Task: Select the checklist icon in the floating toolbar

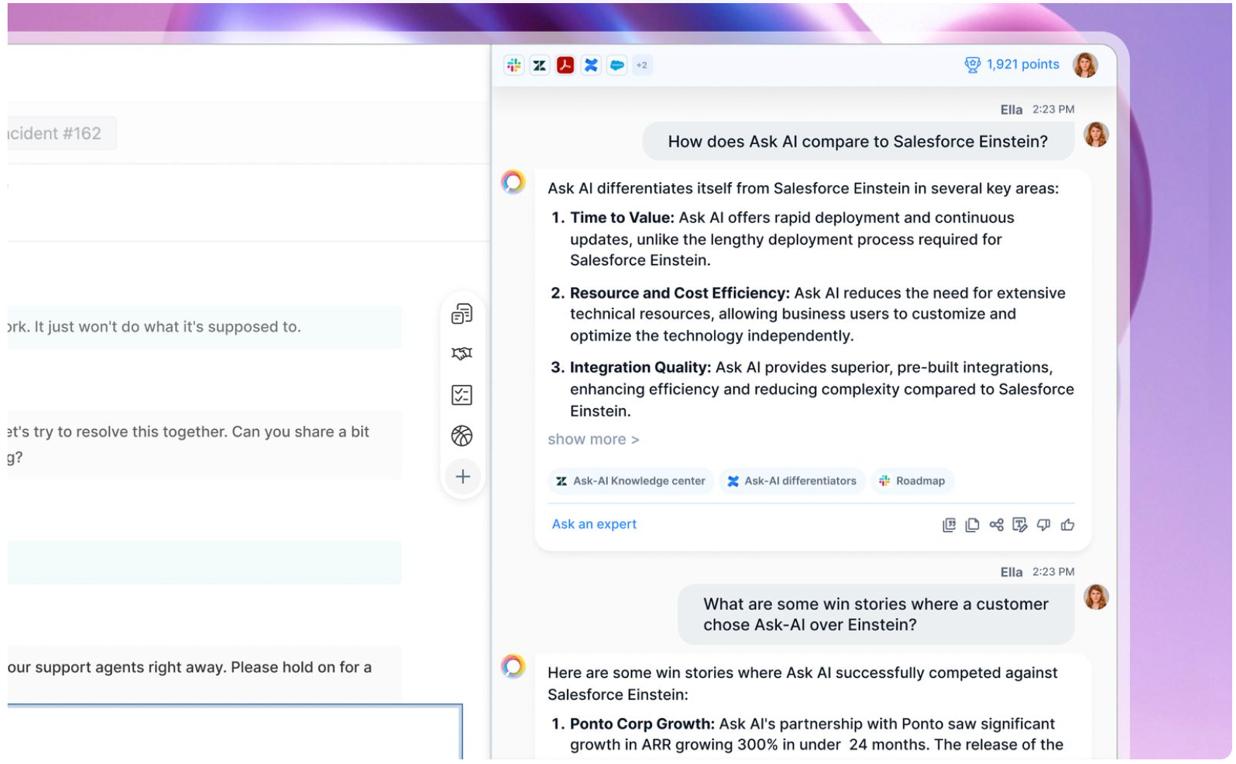Action: pos(462,394)
